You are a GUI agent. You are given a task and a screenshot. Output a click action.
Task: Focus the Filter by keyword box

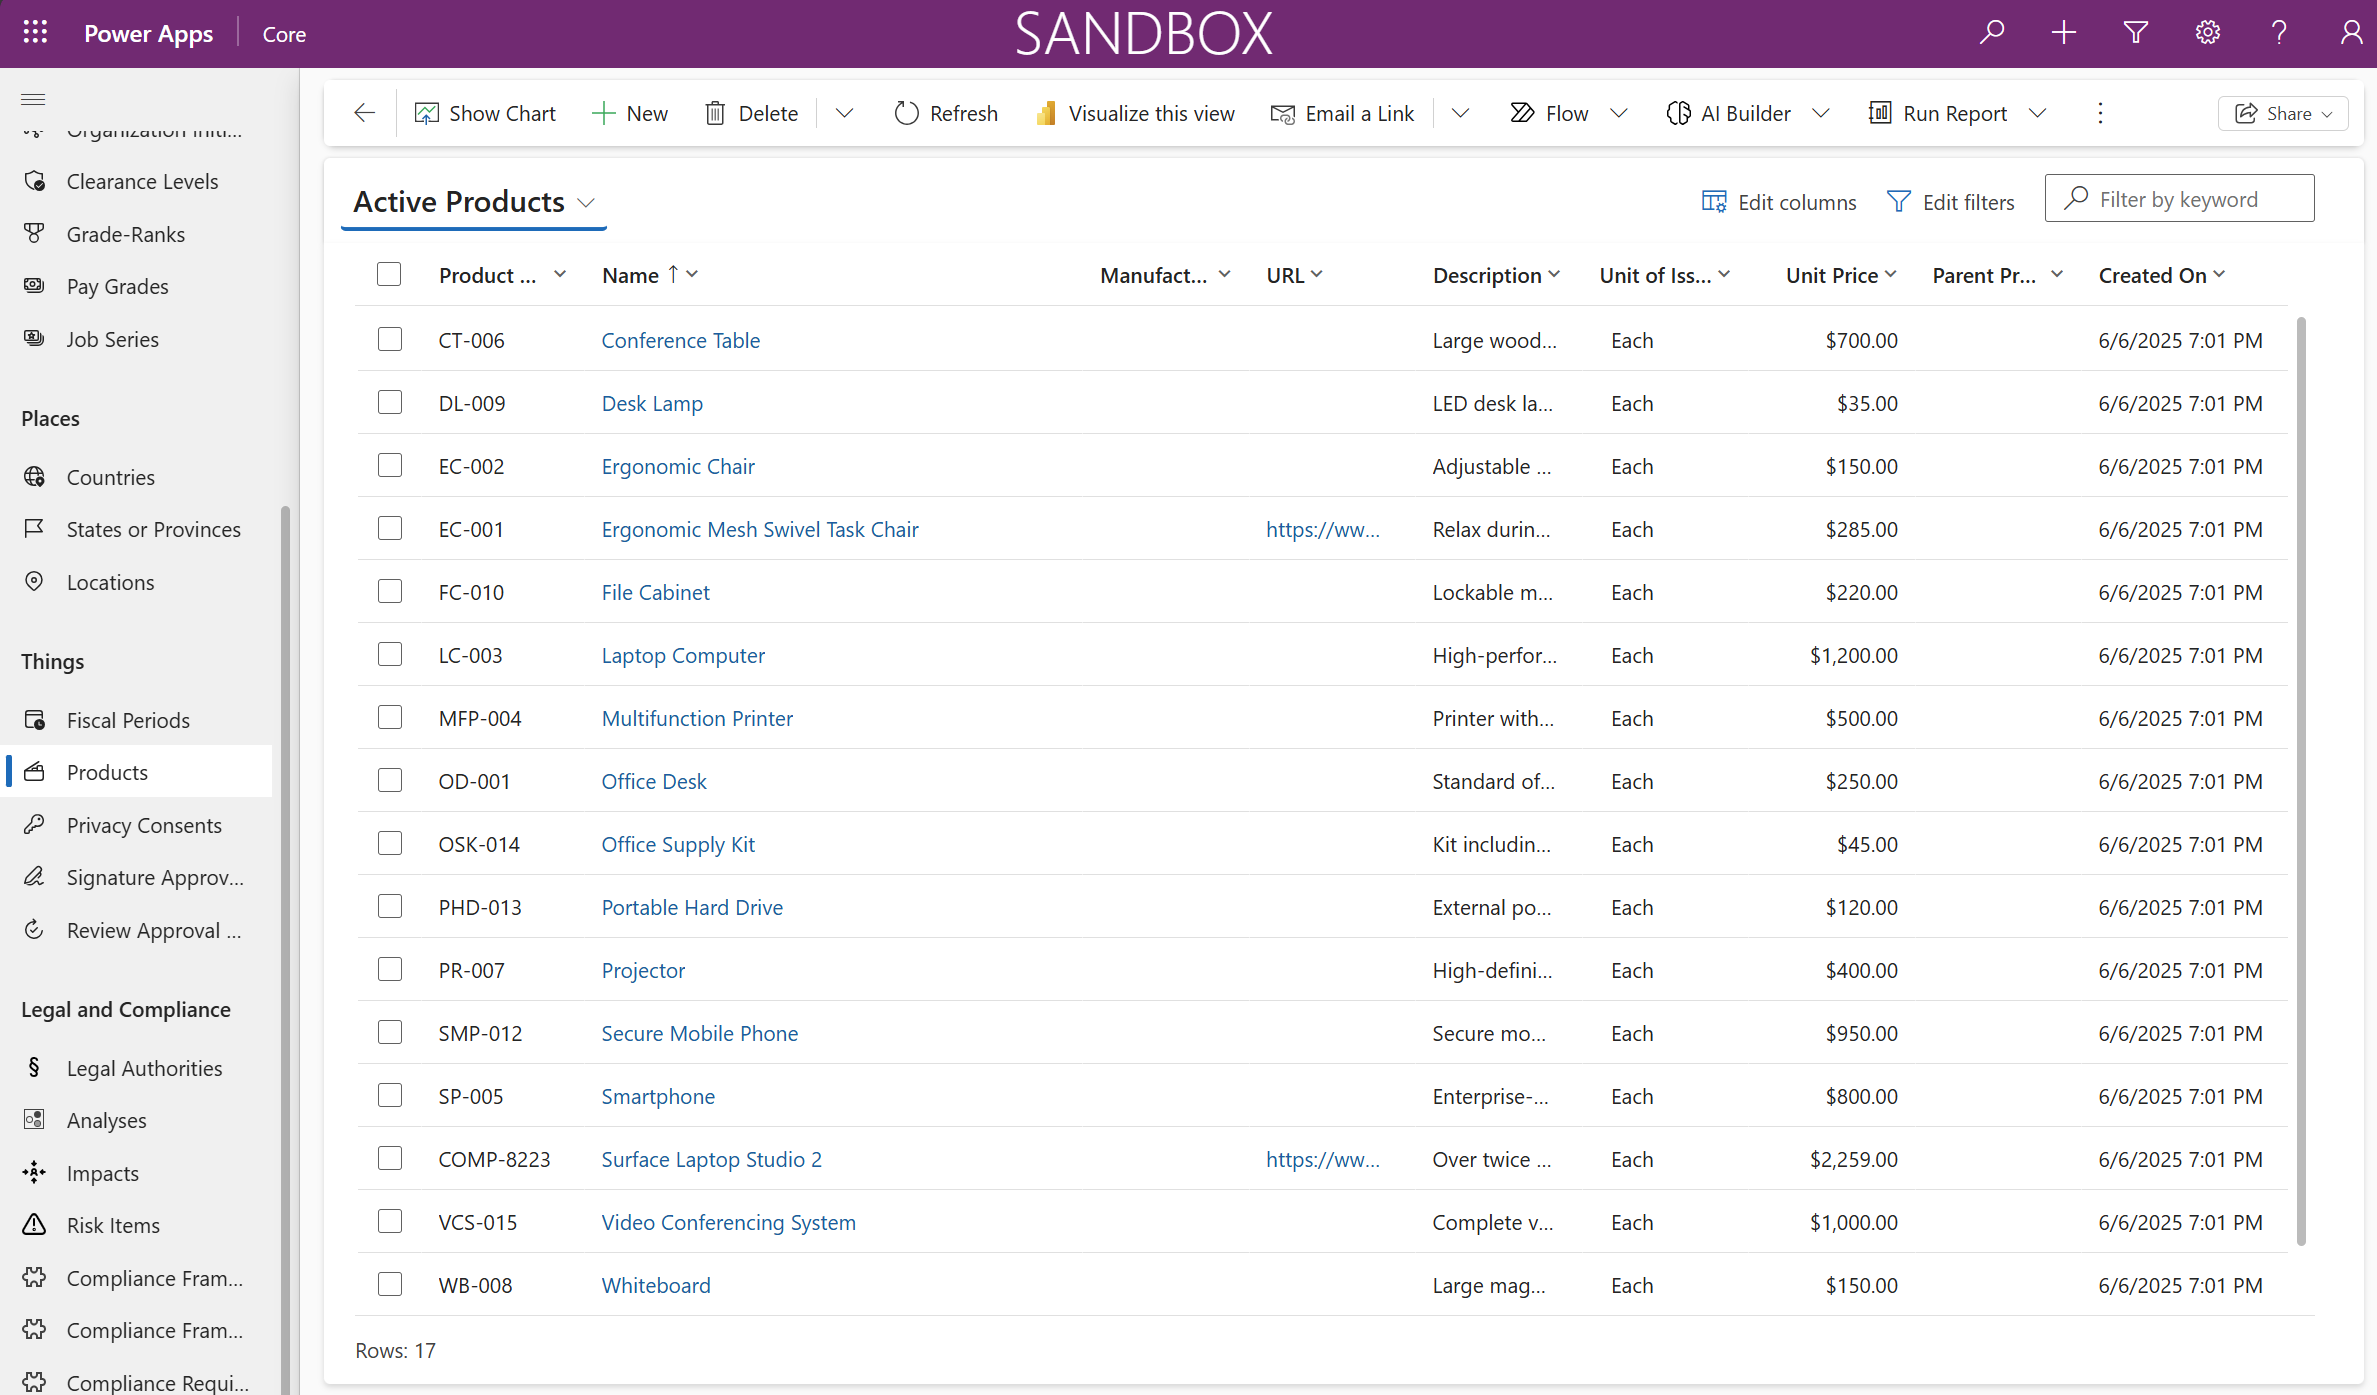pos(2180,198)
